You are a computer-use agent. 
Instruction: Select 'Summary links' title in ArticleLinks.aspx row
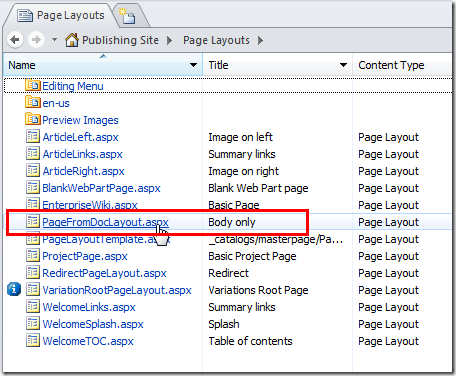coord(242,154)
